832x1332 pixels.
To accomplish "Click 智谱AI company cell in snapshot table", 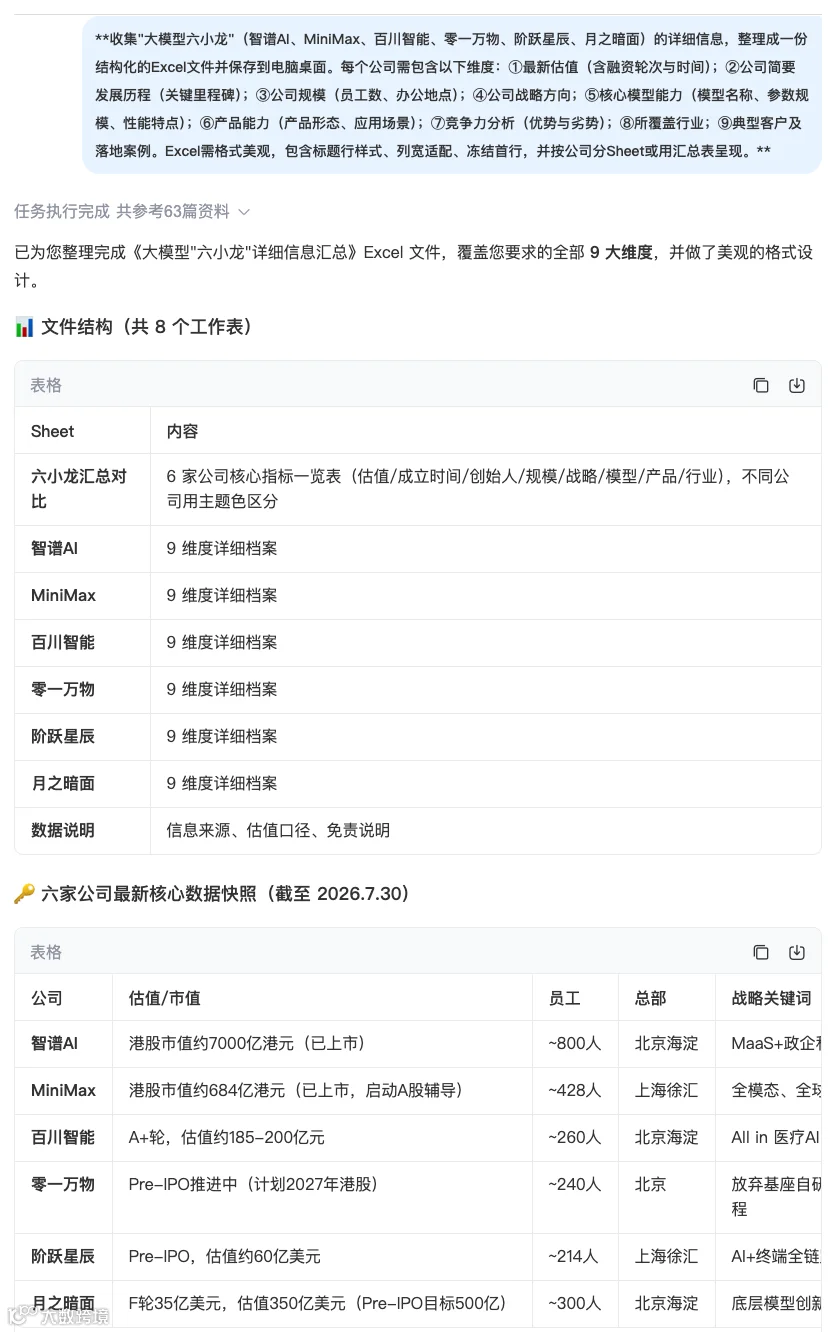I will coord(63,1044).
